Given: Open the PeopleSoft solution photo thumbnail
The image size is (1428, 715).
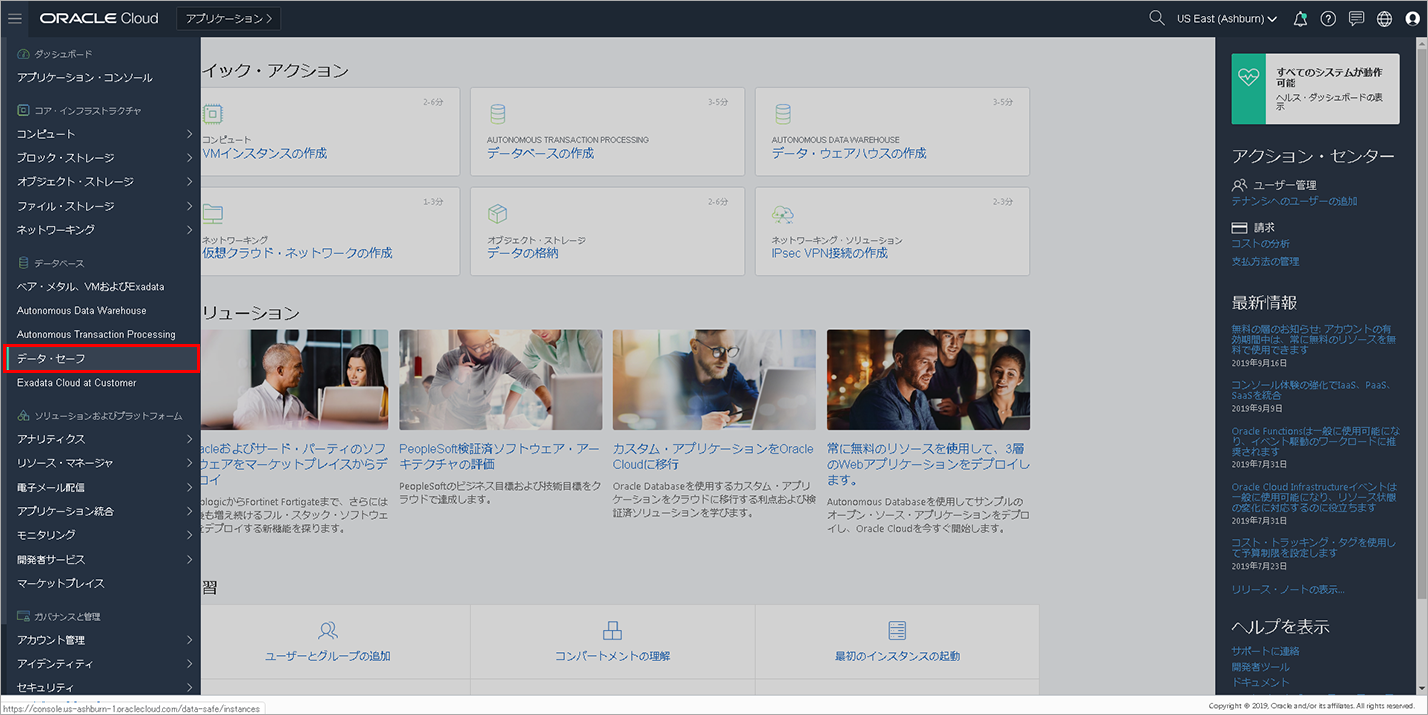Looking at the screenshot, I should [x=500, y=380].
